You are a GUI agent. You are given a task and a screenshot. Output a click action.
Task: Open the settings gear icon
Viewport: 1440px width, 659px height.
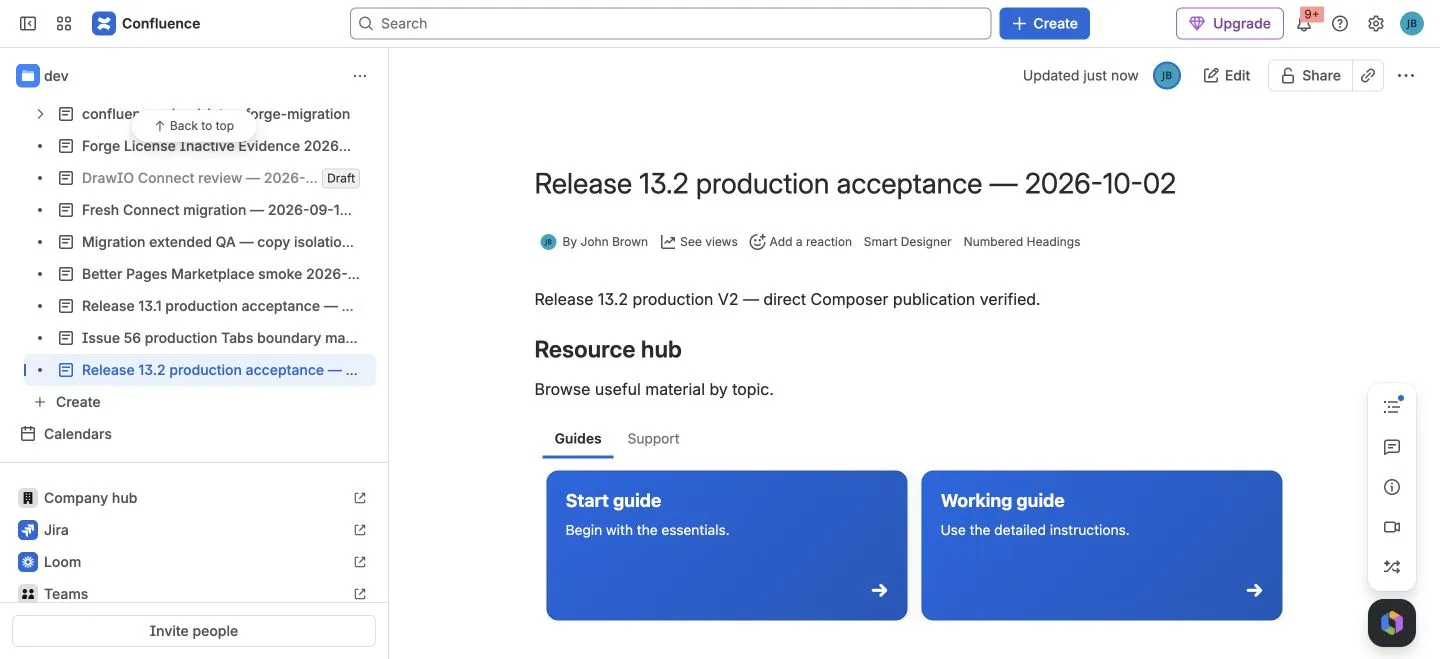pos(1376,24)
